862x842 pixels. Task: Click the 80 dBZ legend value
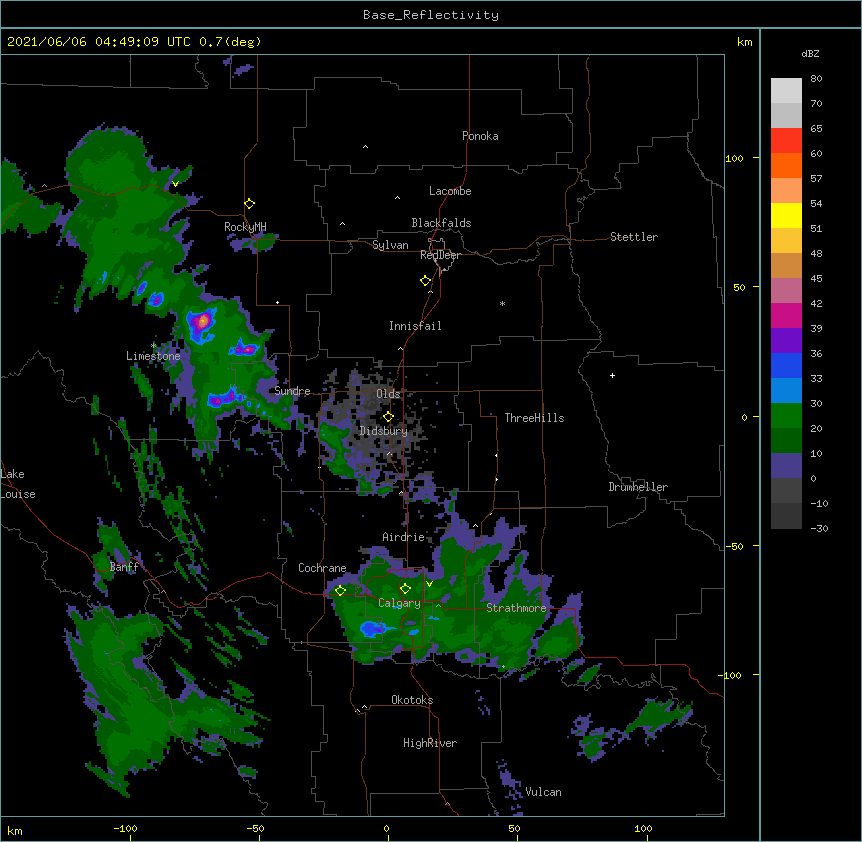click(x=816, y=79)
